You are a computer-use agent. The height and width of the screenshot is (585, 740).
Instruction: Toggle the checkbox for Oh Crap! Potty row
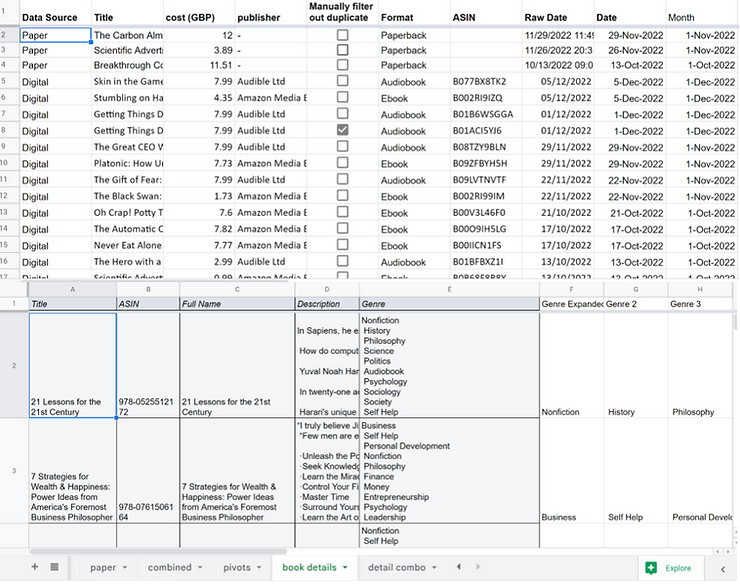tap(343, 212)
